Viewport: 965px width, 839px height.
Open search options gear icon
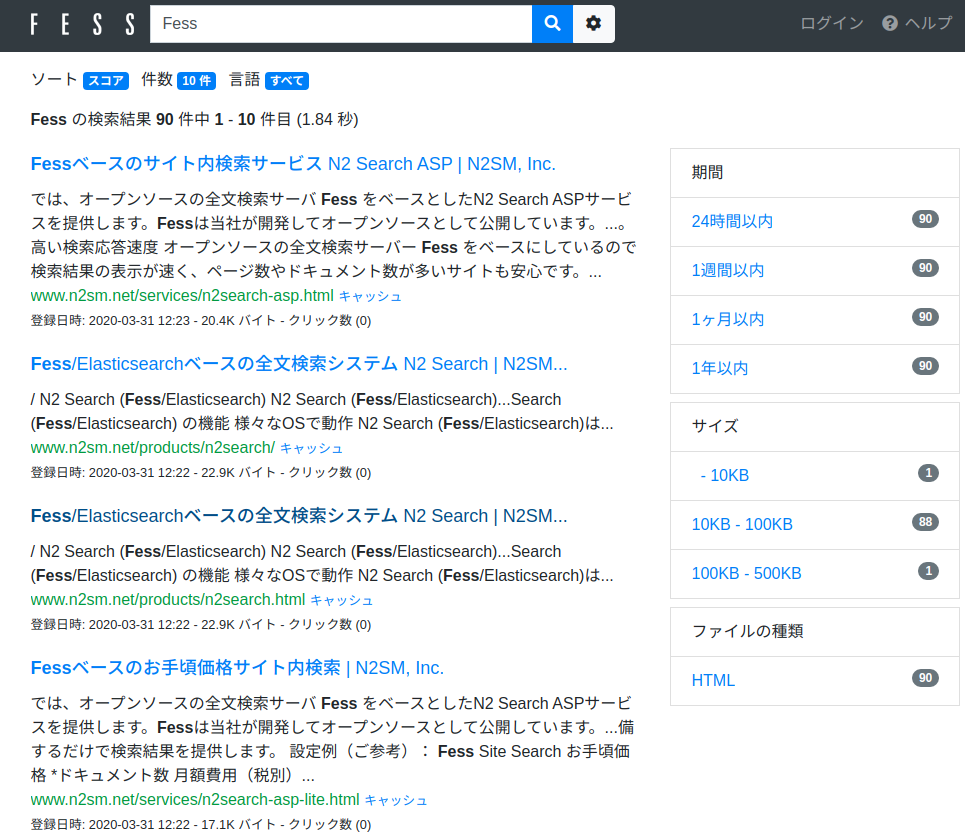point(594,24)
